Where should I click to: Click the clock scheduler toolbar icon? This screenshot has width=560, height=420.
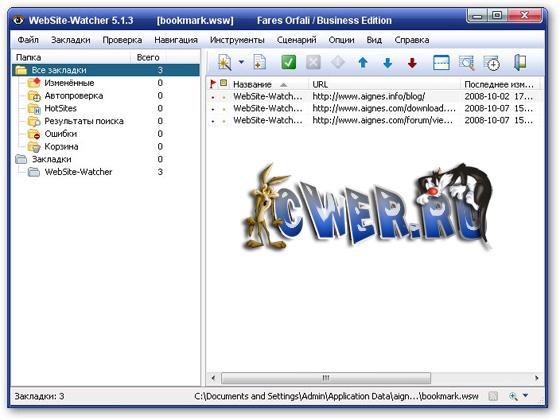click(492, 63)
